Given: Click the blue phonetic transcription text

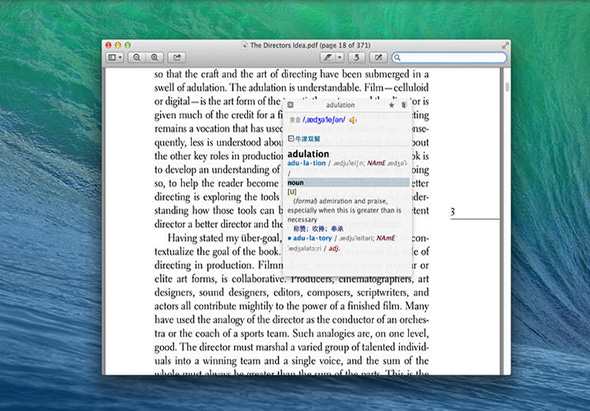Looking at the screenshot, I should tap(324, 120).
